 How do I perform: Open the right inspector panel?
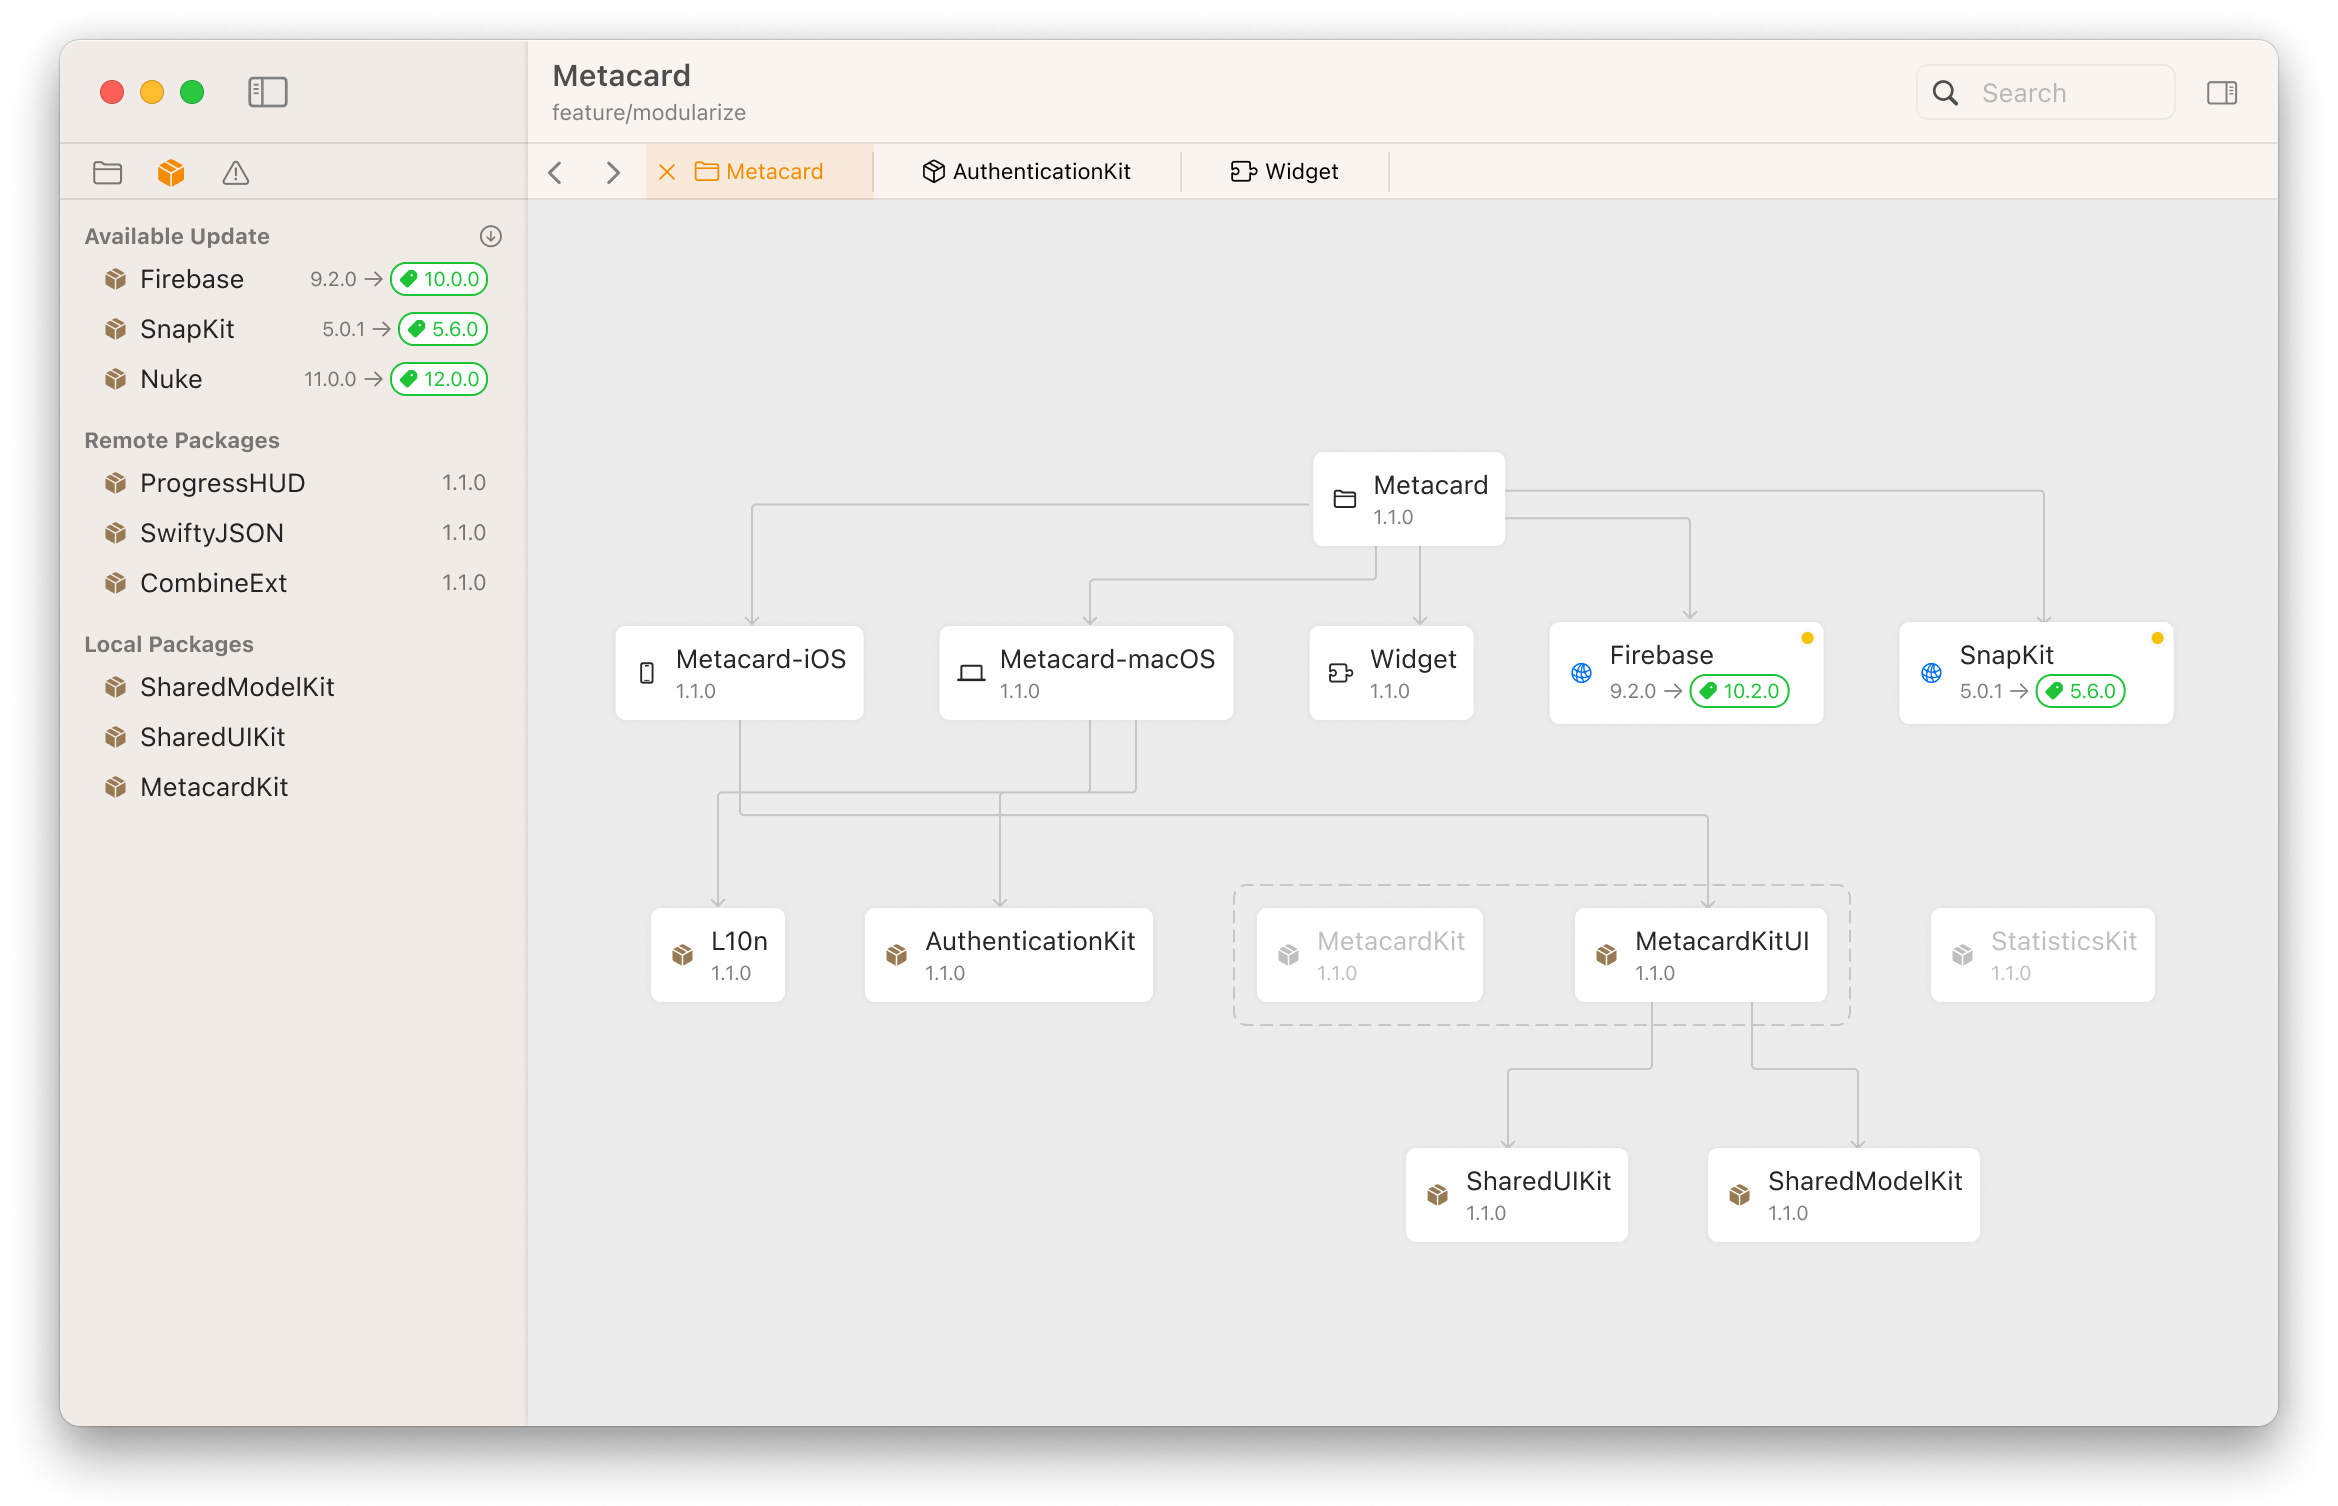tap(2222, 92)
